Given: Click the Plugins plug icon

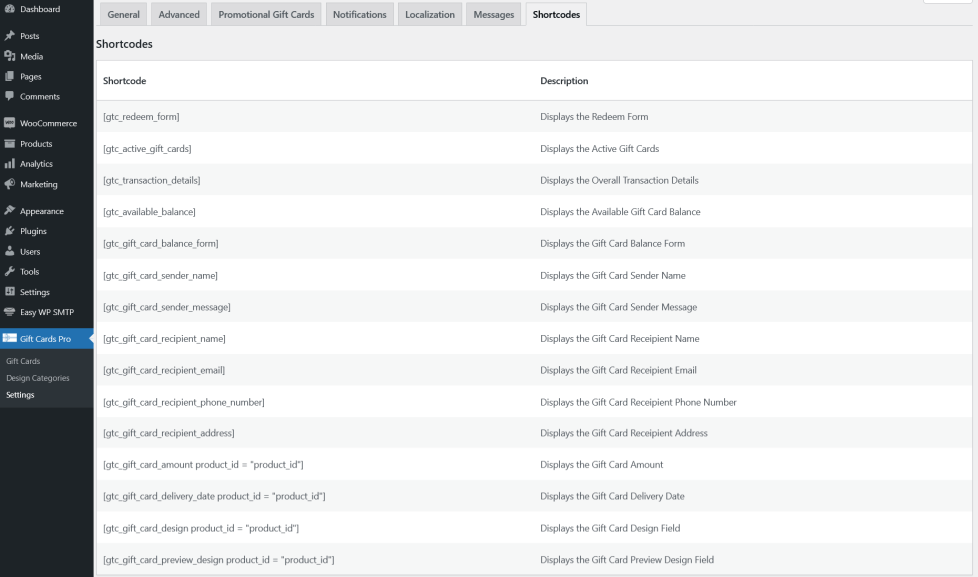Looking at the screenshot, I should (9, 231).
